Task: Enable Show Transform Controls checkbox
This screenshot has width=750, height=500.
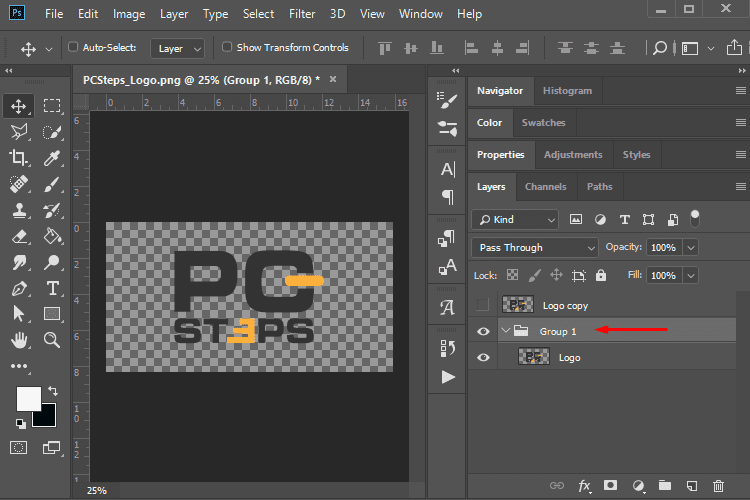Action: pos(227,47)
